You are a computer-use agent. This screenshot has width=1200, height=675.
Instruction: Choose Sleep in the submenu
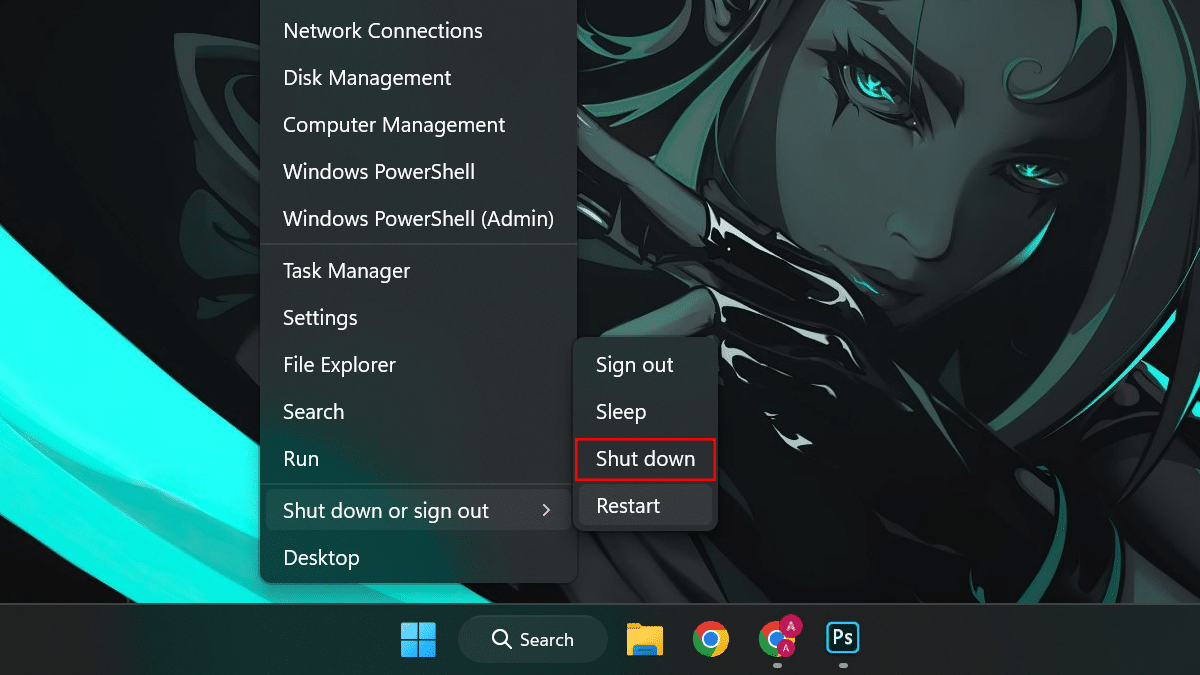click(x=645, y=412)
